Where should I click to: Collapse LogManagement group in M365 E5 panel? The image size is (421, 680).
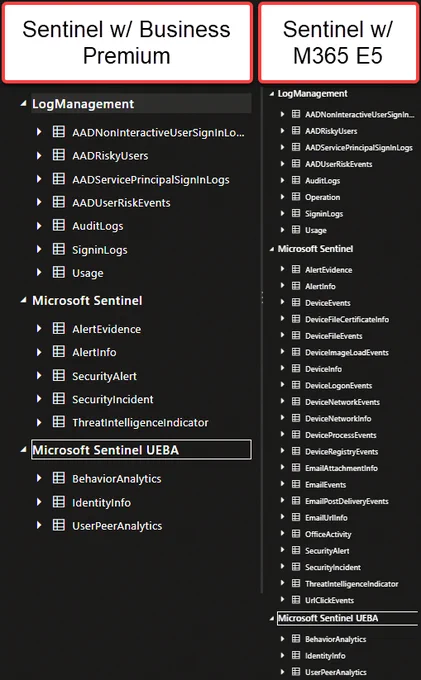[x=272, y=94]
